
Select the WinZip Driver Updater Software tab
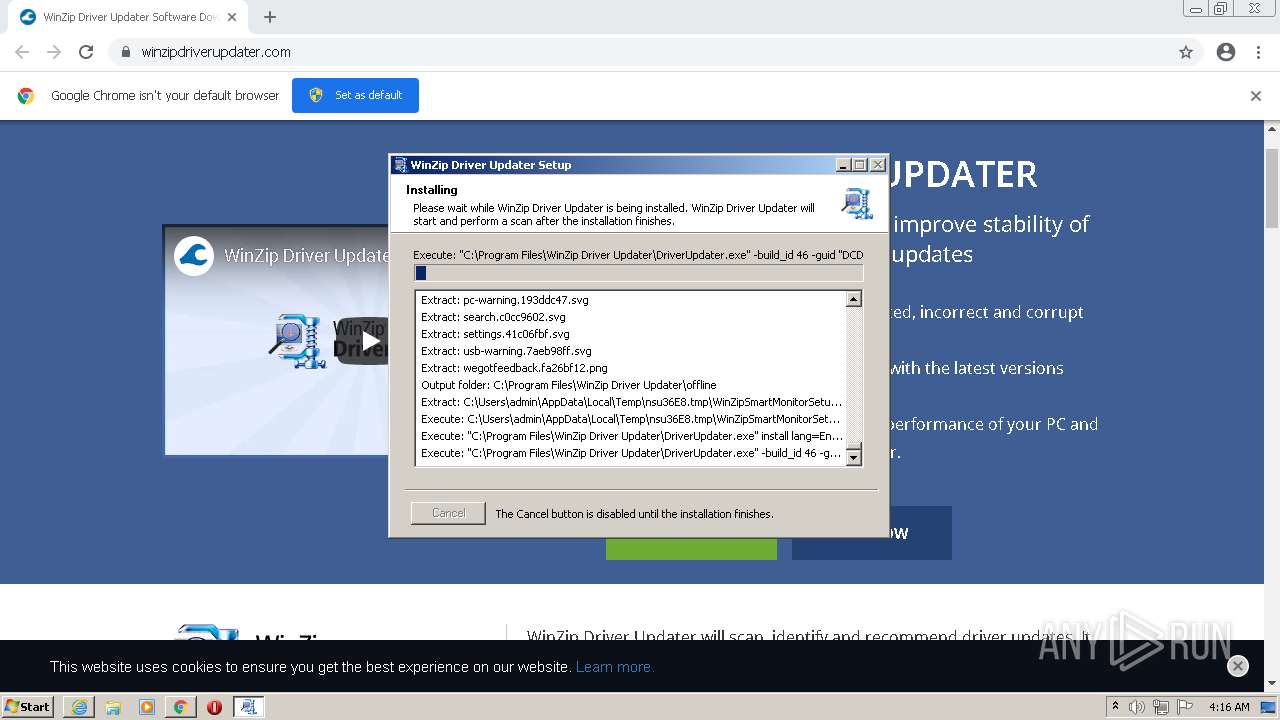tap(128, 17)
